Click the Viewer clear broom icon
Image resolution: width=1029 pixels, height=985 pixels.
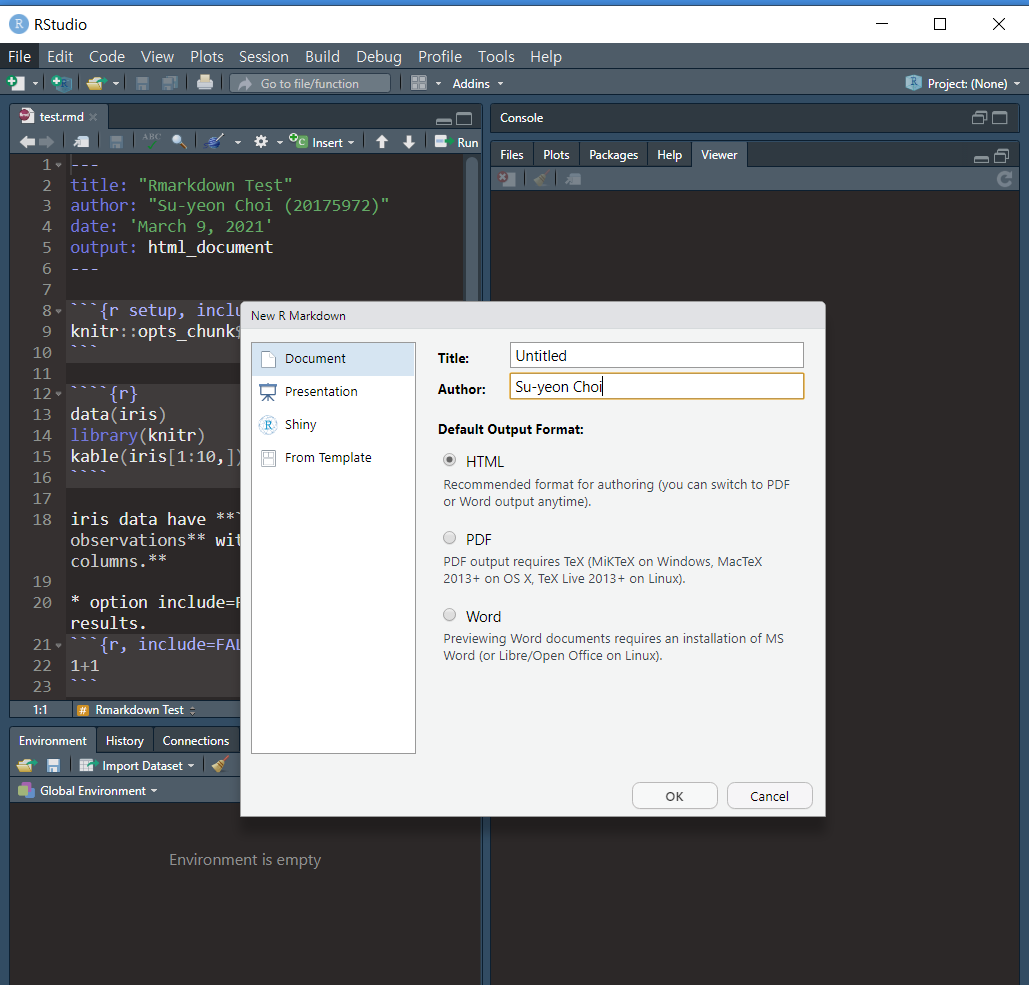[541, 178]
